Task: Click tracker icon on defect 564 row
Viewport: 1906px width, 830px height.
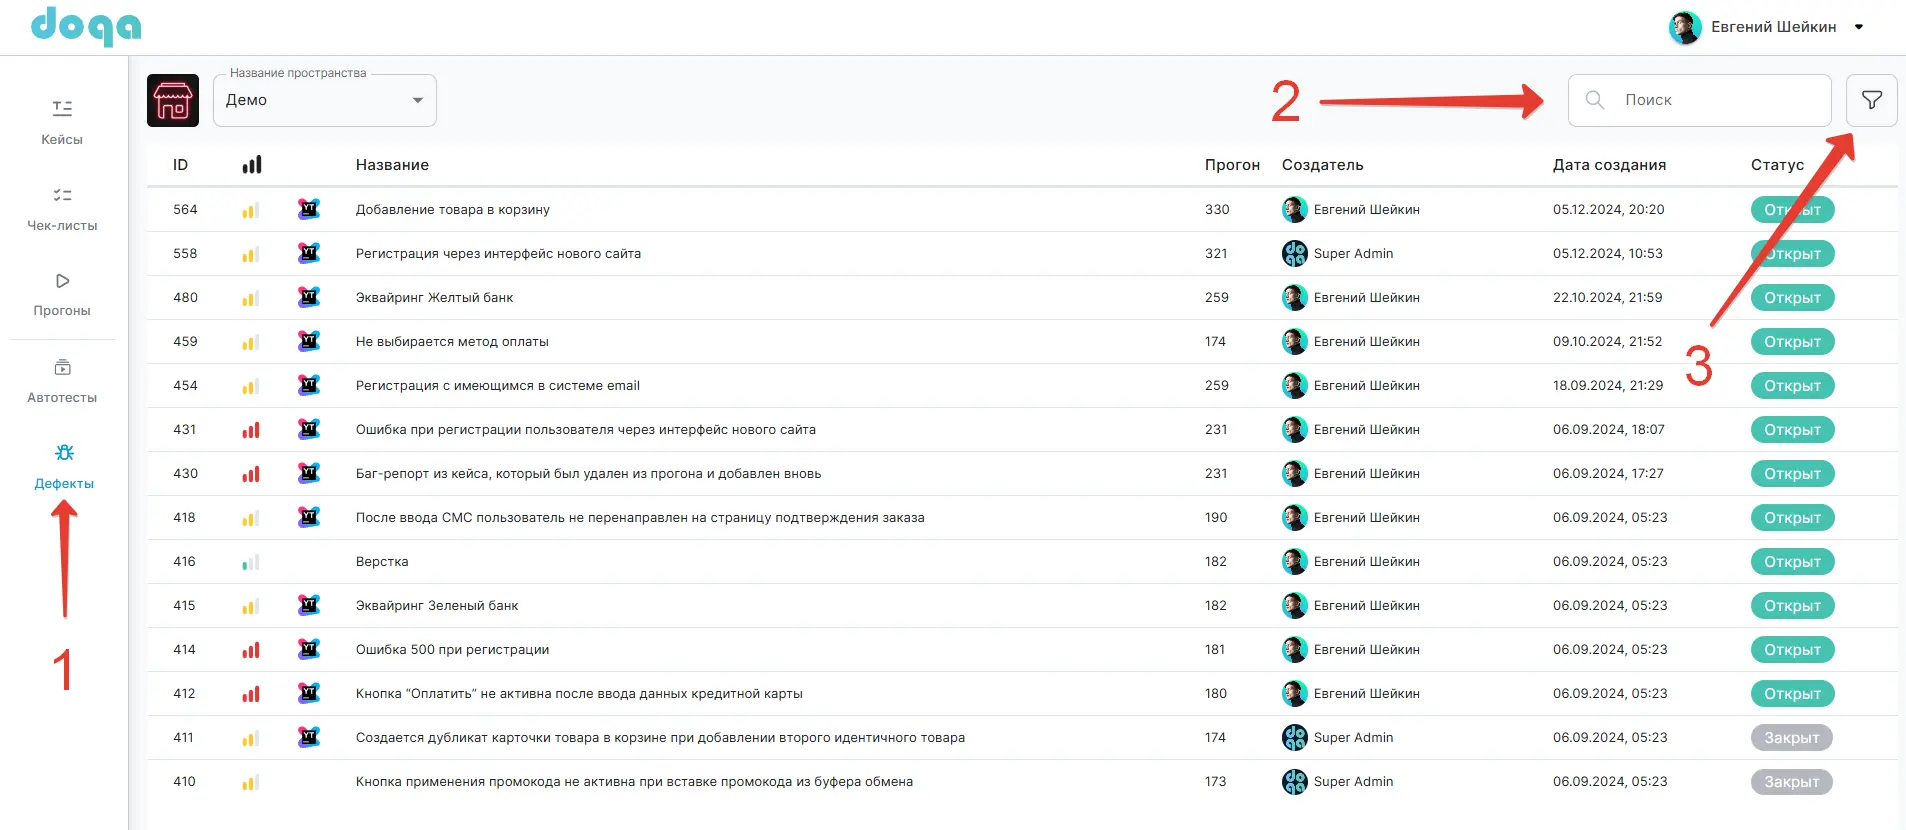Action: click(x=309, y=209)
